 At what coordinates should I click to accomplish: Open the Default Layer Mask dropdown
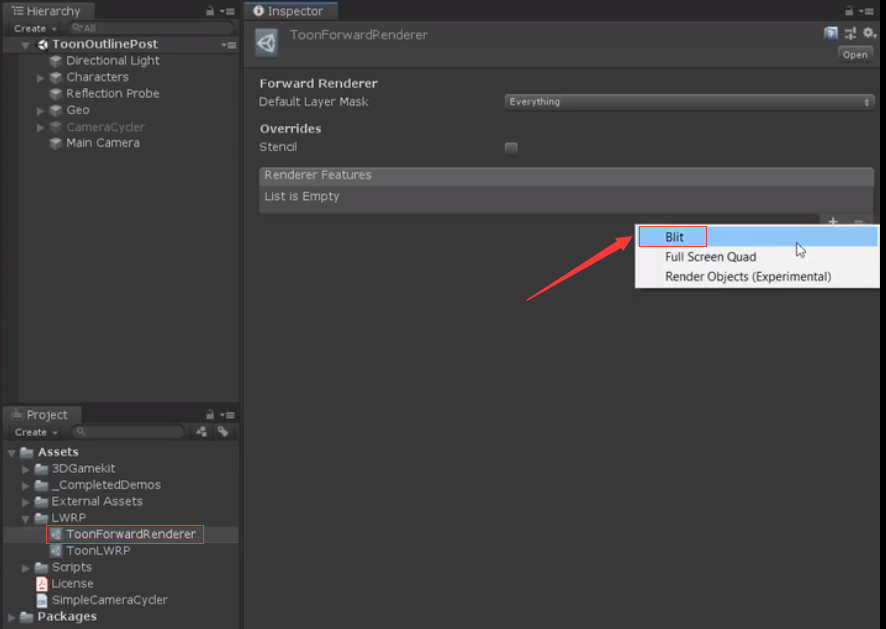point(689,102)
